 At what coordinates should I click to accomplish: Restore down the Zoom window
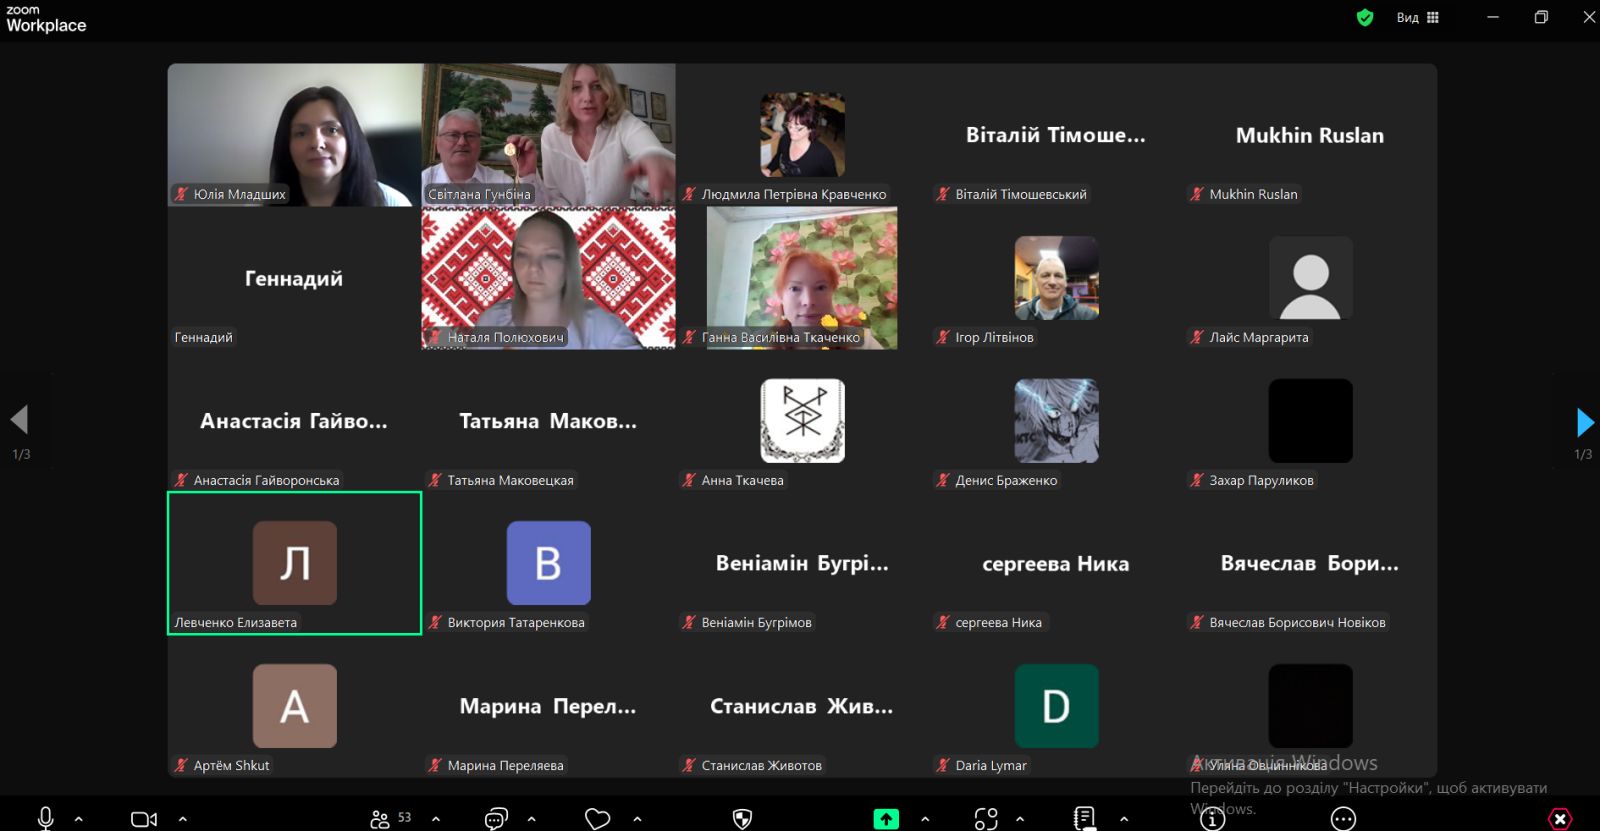[1541, 17]
